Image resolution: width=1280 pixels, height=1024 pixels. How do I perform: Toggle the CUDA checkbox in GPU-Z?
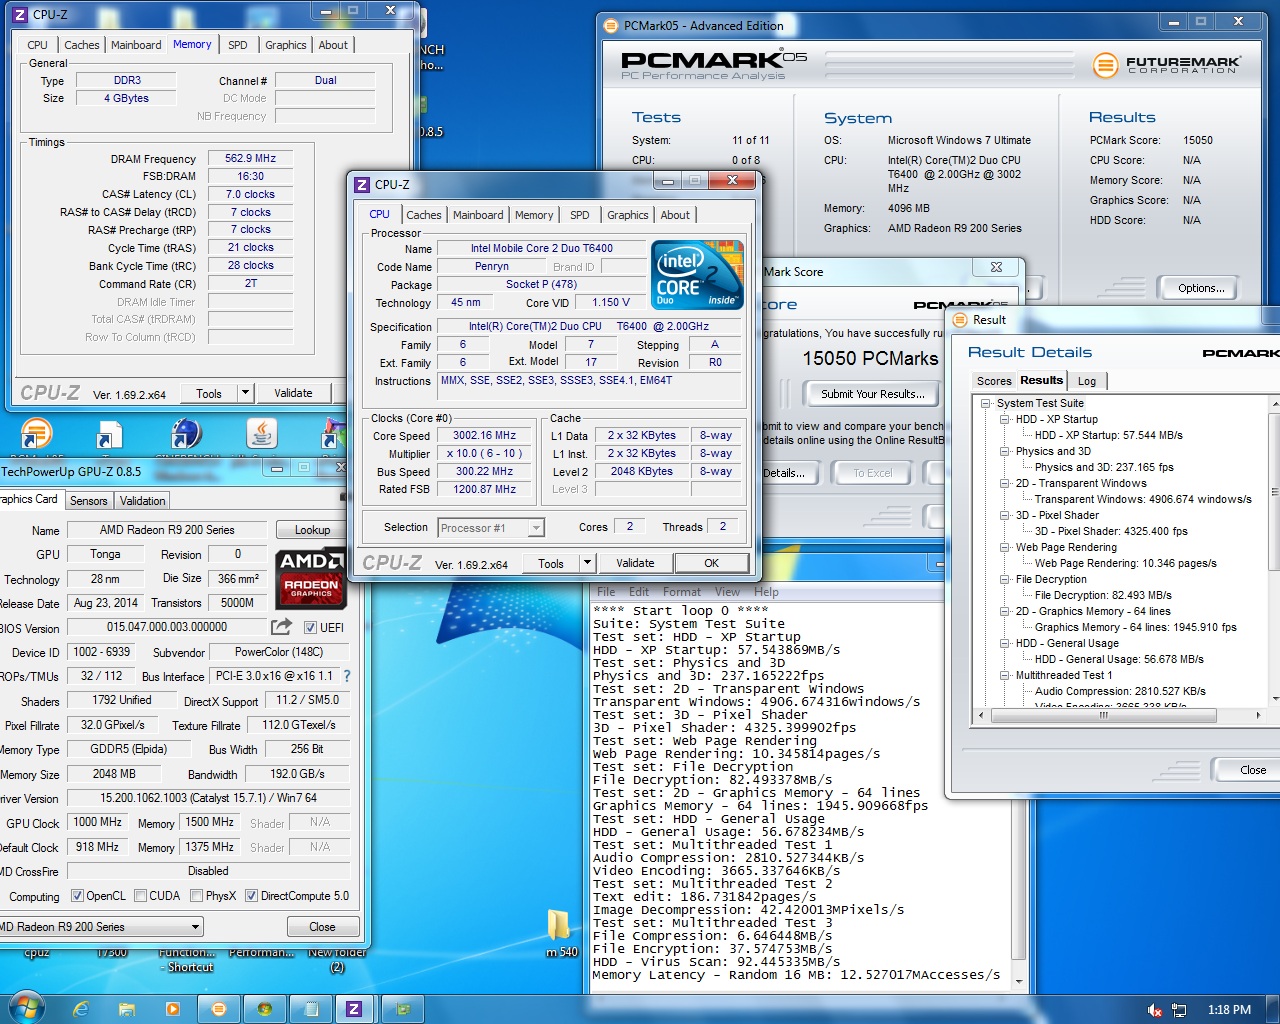coord(141,896)
